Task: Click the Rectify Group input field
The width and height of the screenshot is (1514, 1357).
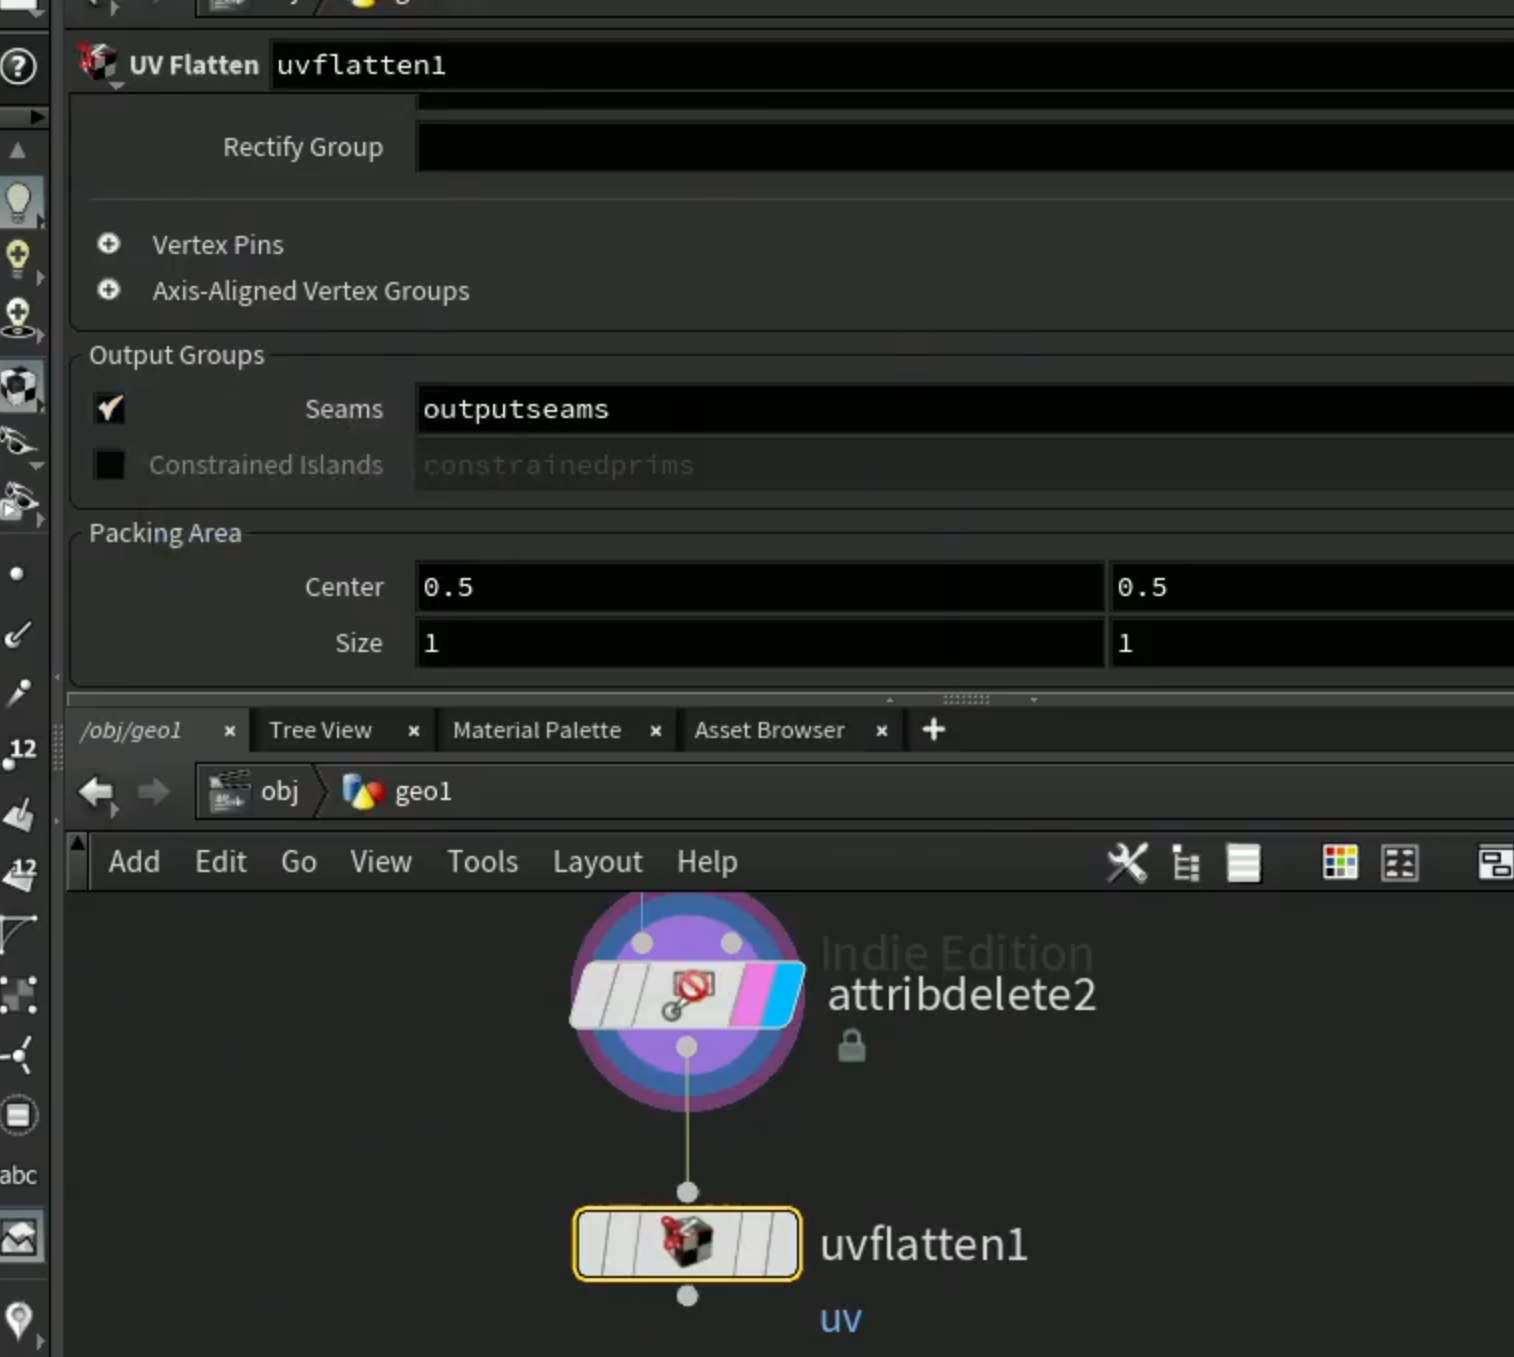Action: pyautogui.click(x=965, y=147)
